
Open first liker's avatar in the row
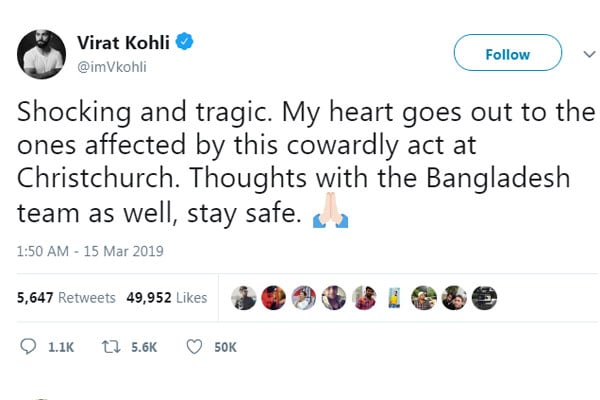tap(243, 298)
